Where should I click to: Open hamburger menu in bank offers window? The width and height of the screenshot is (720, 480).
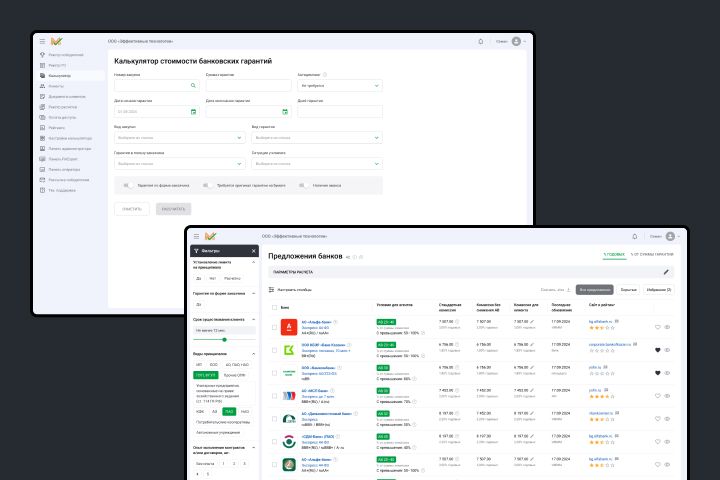pyautogui.click(x=197, y=237)
